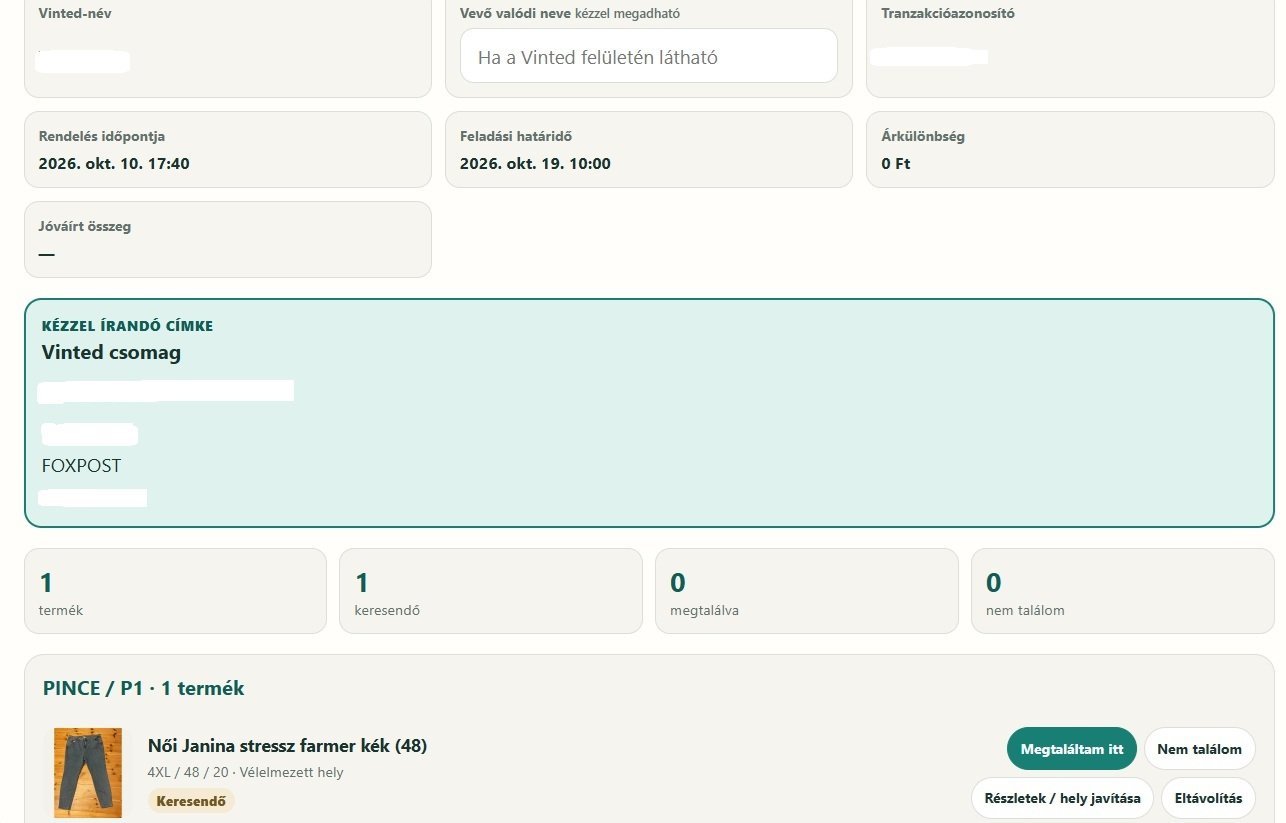1286x823 pixels.
Task: Select the 'FOXPOST' carrier text
Action: coord(81,466)
